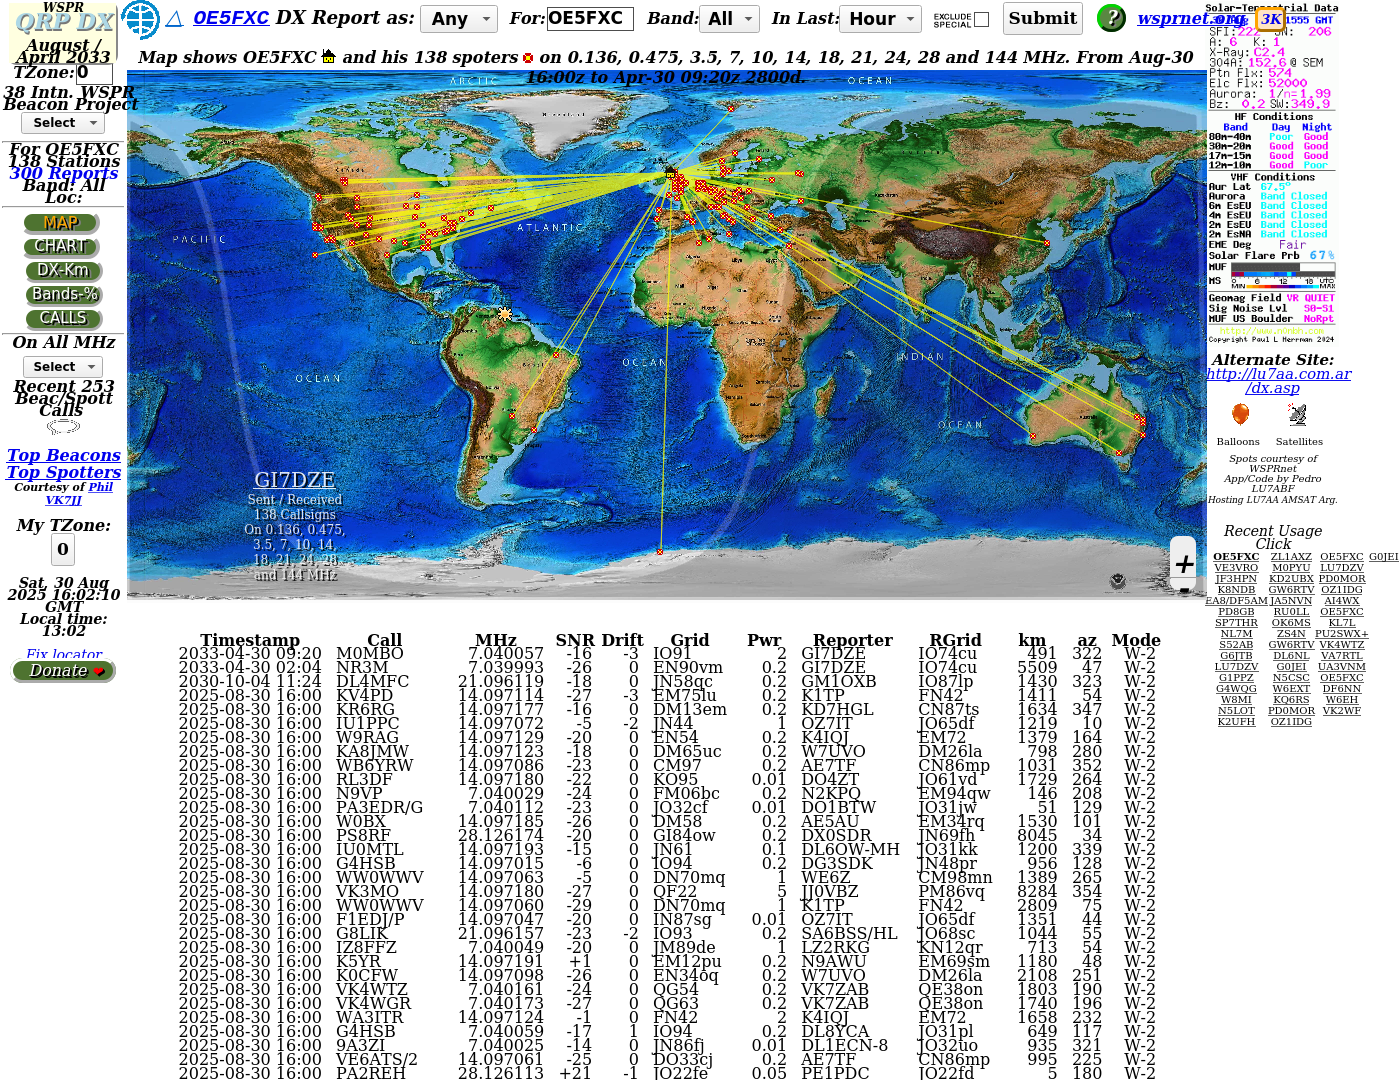The height and width of the screenshot is (1080, 1400).
Task: Click the orange 3K badge
Action: pos(1270,19)
